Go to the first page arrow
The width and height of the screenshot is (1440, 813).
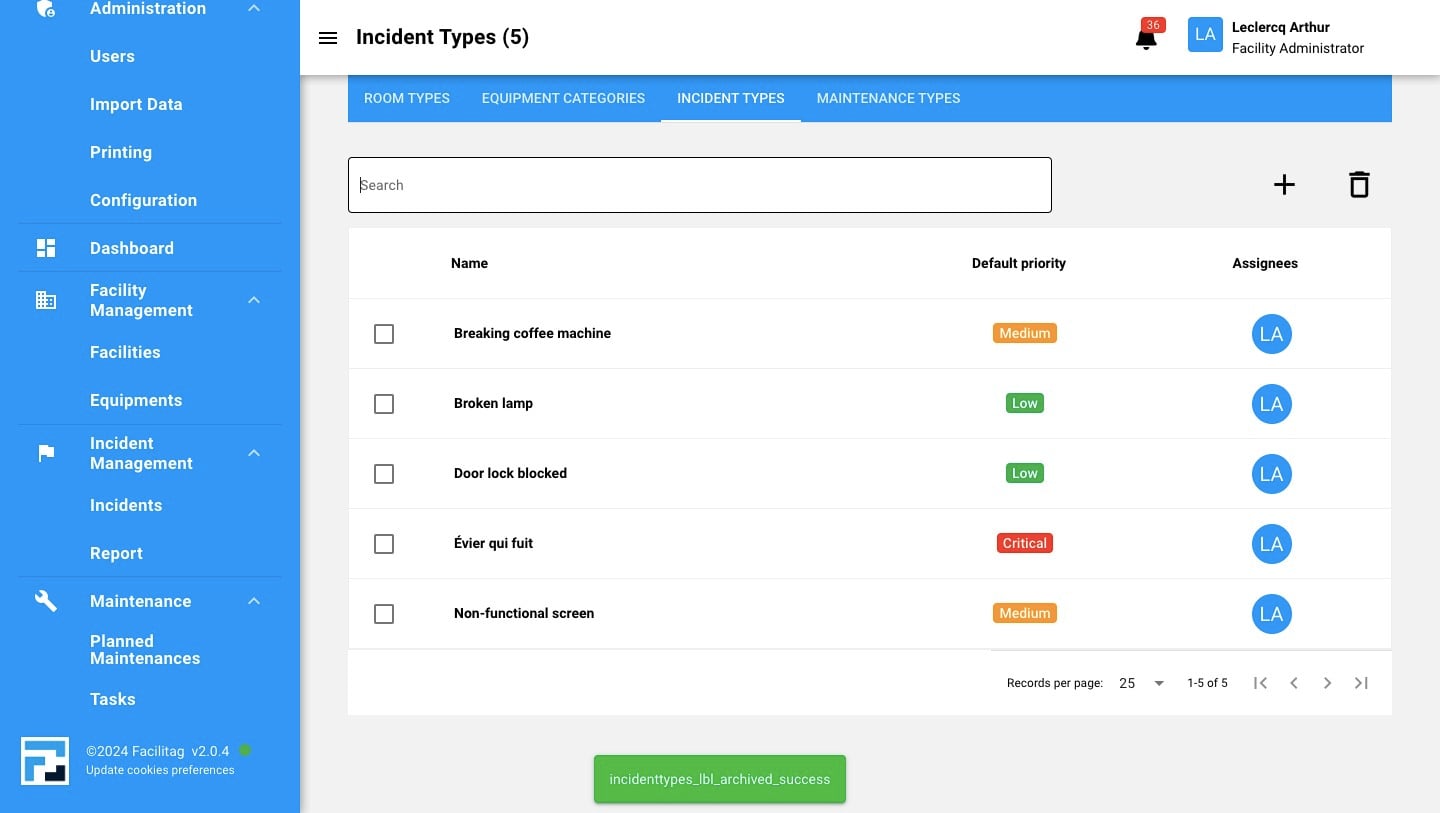(1260, 683)
